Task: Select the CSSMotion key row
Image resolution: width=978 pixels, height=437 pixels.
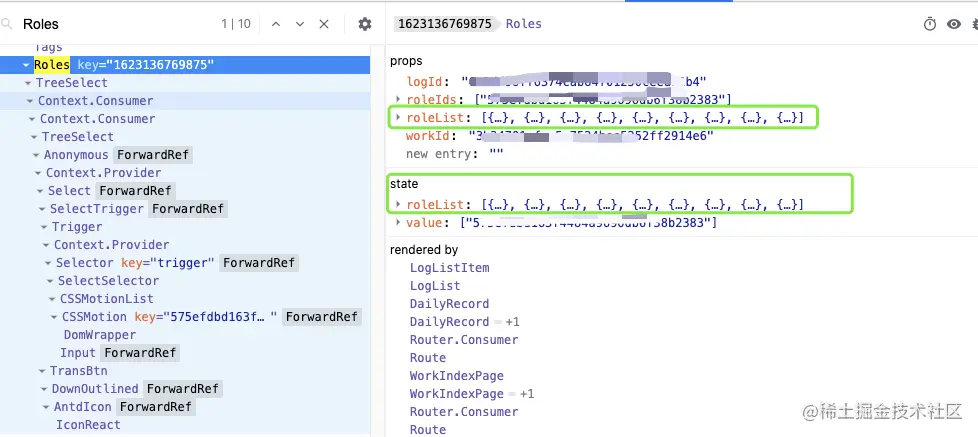Action: pos(185,317)
